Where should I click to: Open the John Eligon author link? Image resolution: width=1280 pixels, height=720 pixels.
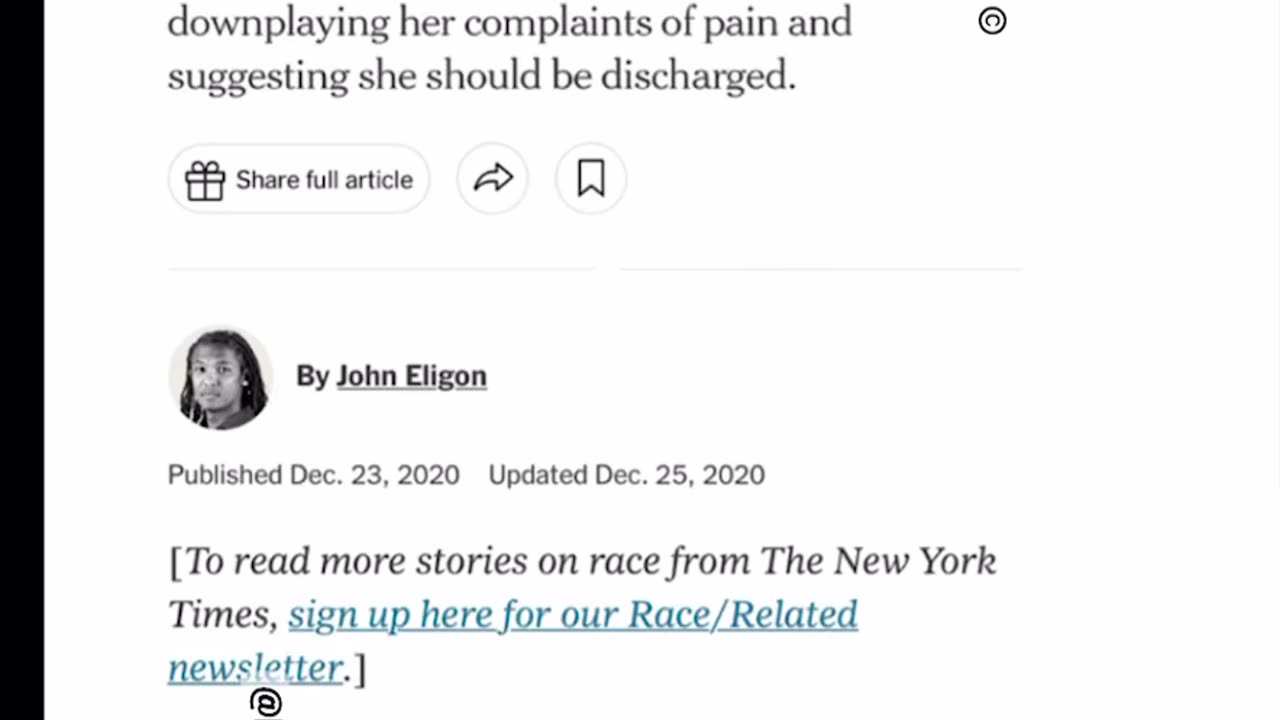(411, 376)
